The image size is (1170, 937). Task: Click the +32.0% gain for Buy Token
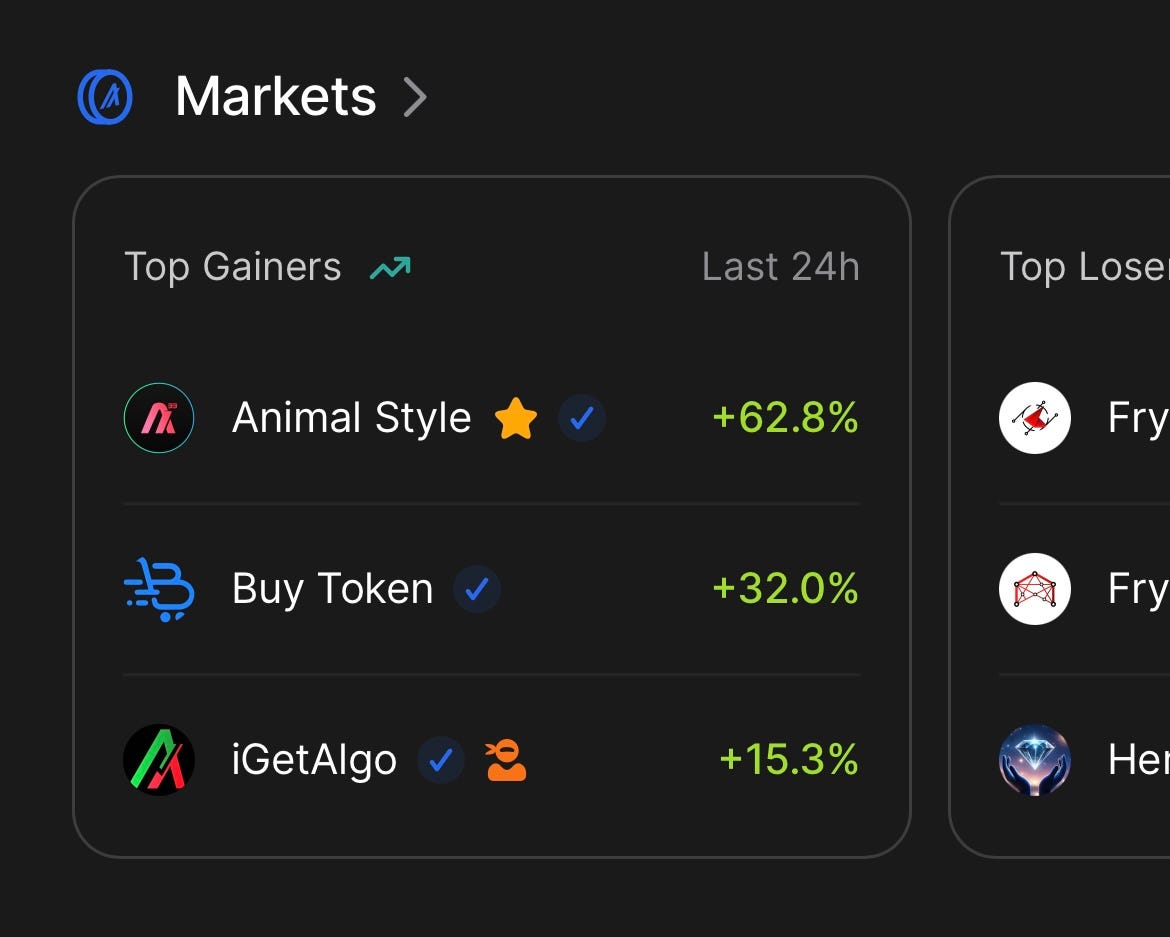click(x=786, y=589)
